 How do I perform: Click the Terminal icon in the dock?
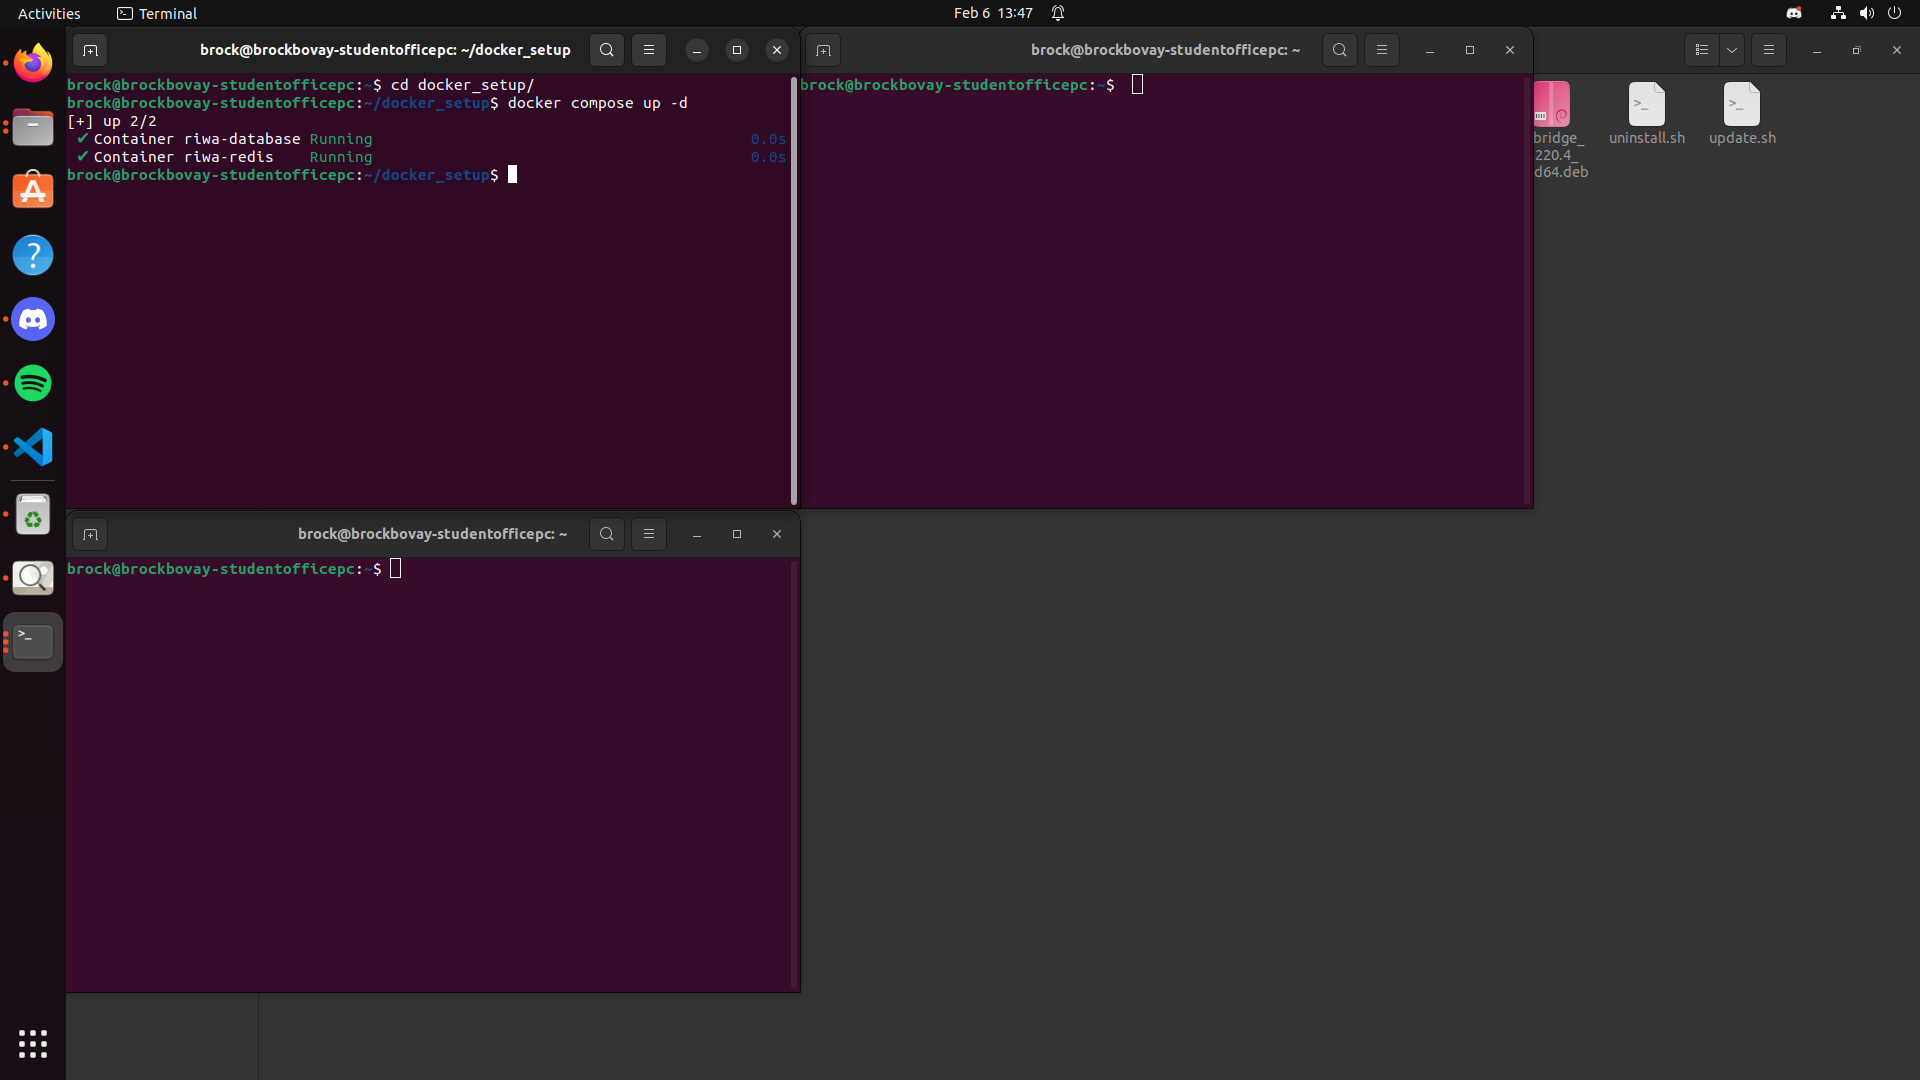[x=33, y=642]
